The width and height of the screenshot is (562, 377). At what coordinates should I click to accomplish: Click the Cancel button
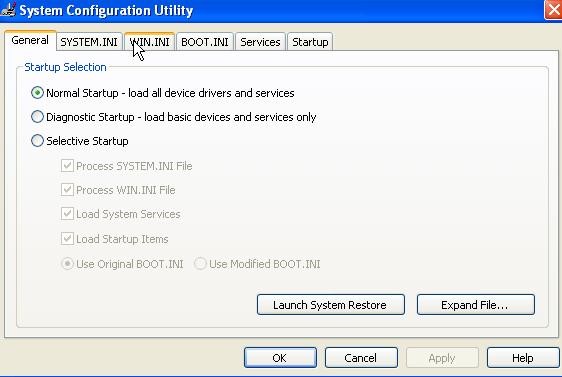[361, 357]
